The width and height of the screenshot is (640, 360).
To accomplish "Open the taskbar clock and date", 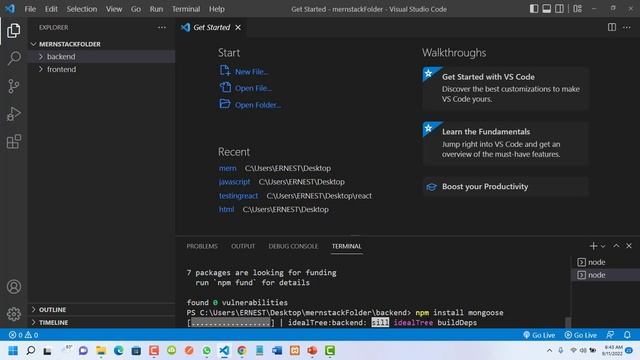I will coord(613,350).
